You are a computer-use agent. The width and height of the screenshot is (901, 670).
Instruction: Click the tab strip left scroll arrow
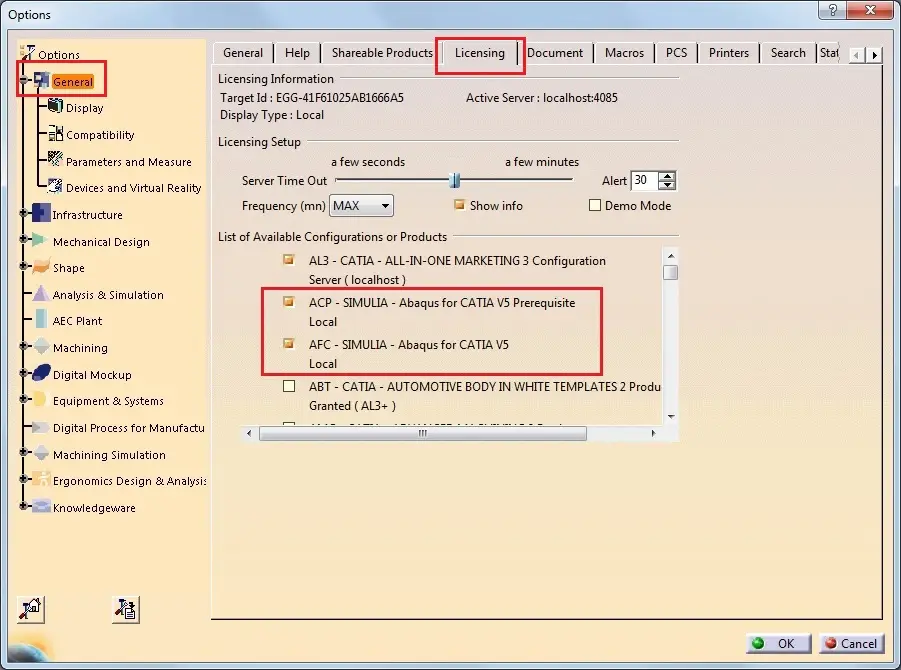point(857,55)
